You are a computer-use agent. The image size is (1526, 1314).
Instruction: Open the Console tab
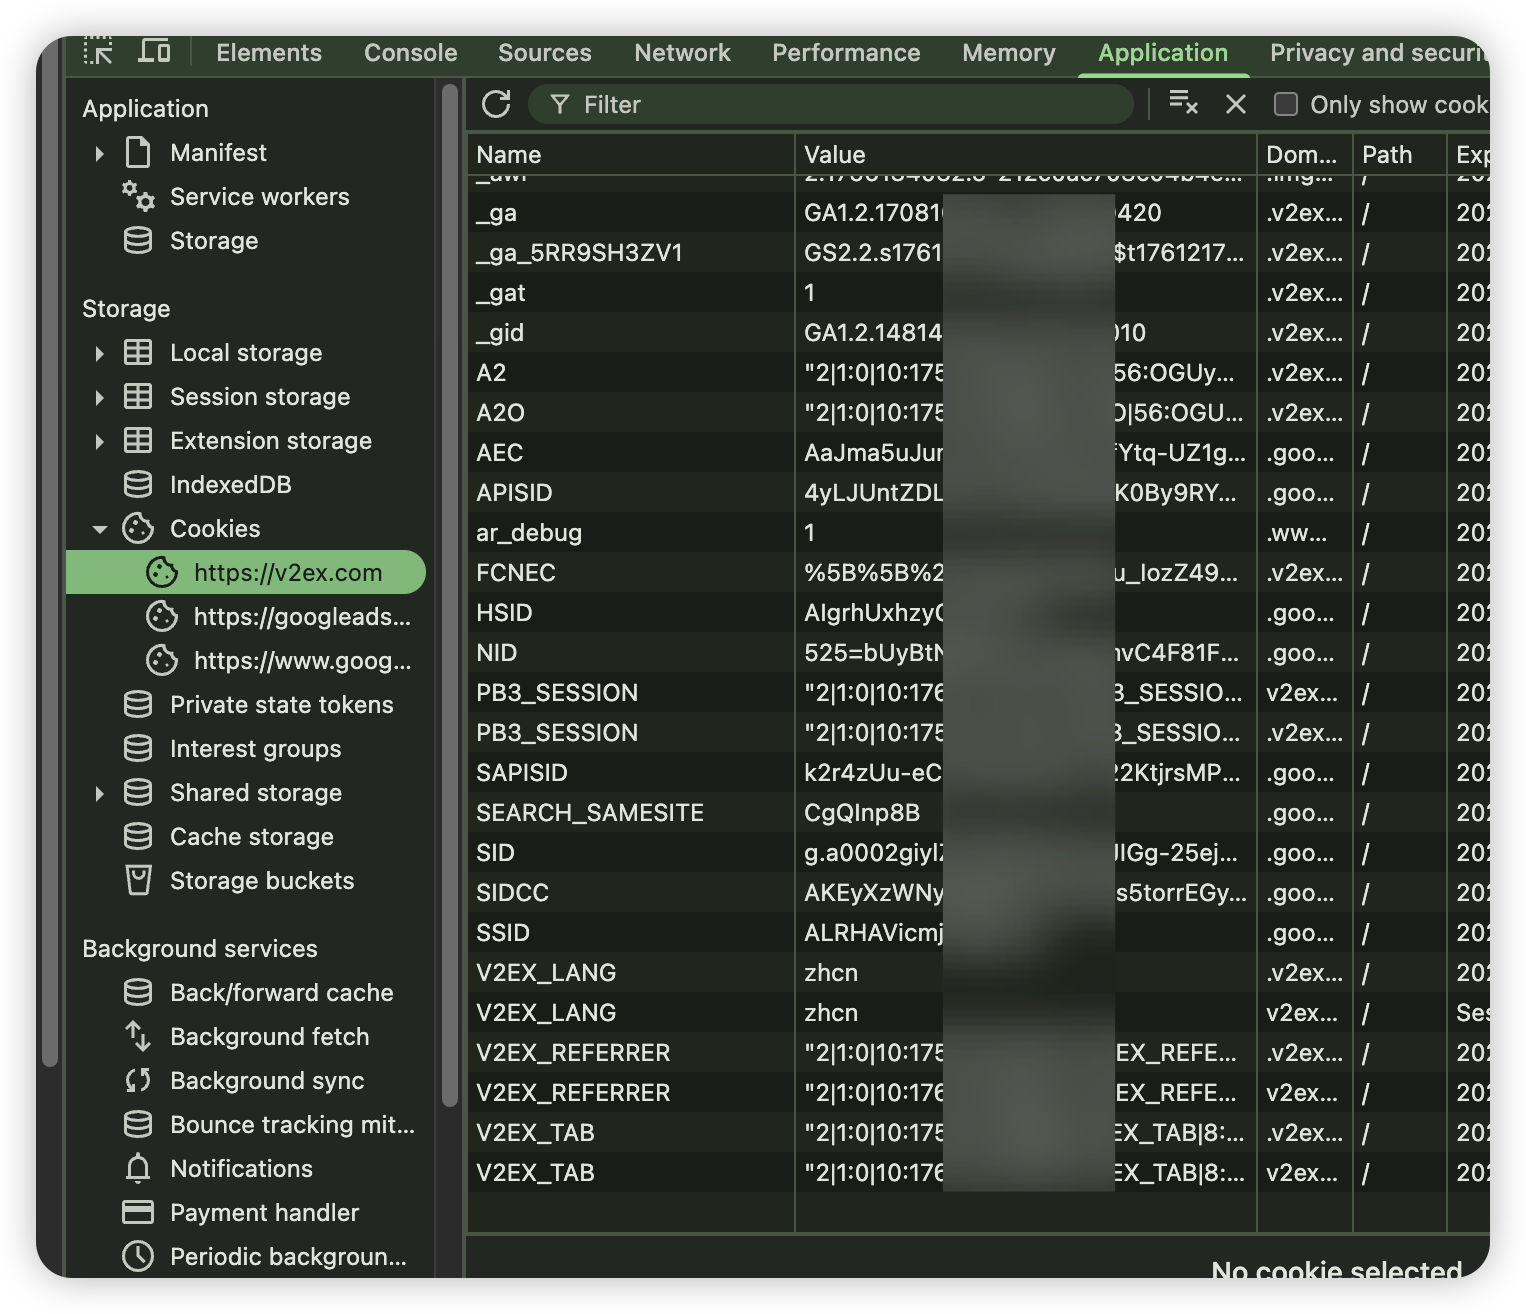410,53
